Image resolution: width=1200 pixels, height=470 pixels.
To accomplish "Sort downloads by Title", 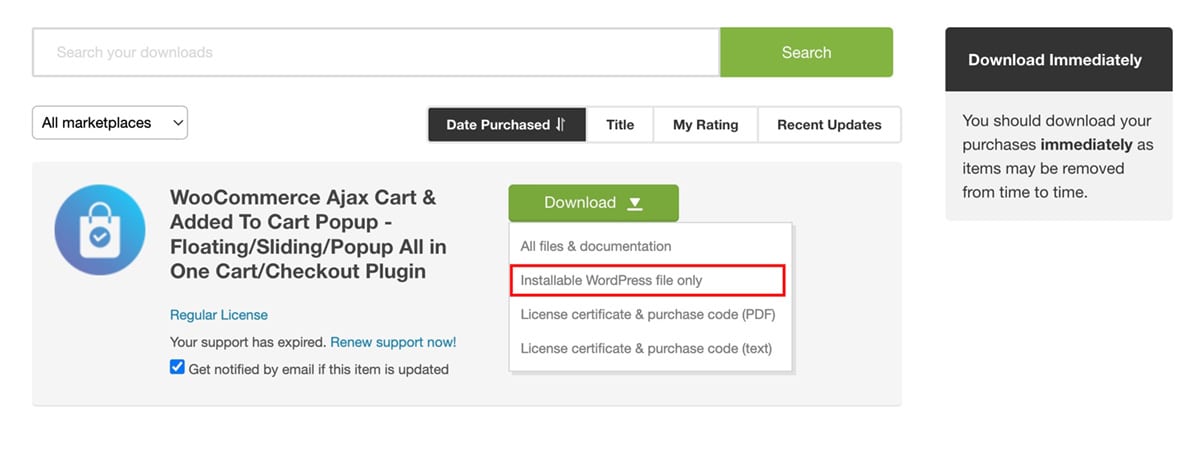I will pos(620,125).
